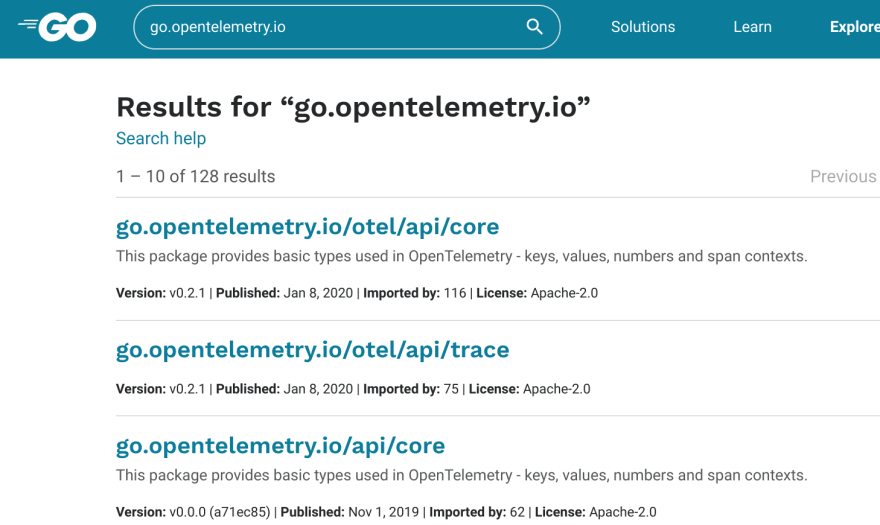880x525 pixels.
Task: Open go.opentelemetry.io/otel/api/core package result
Action: coord(308,227)
